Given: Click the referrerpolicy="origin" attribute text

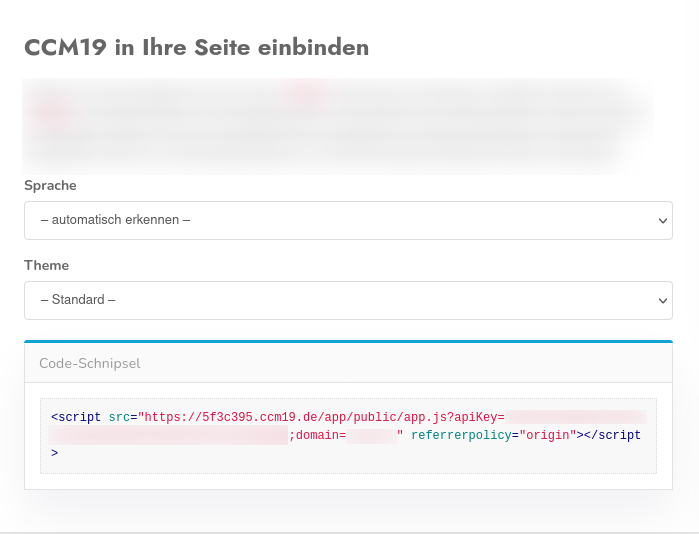Looking at the screenshot, I should 494,435.
